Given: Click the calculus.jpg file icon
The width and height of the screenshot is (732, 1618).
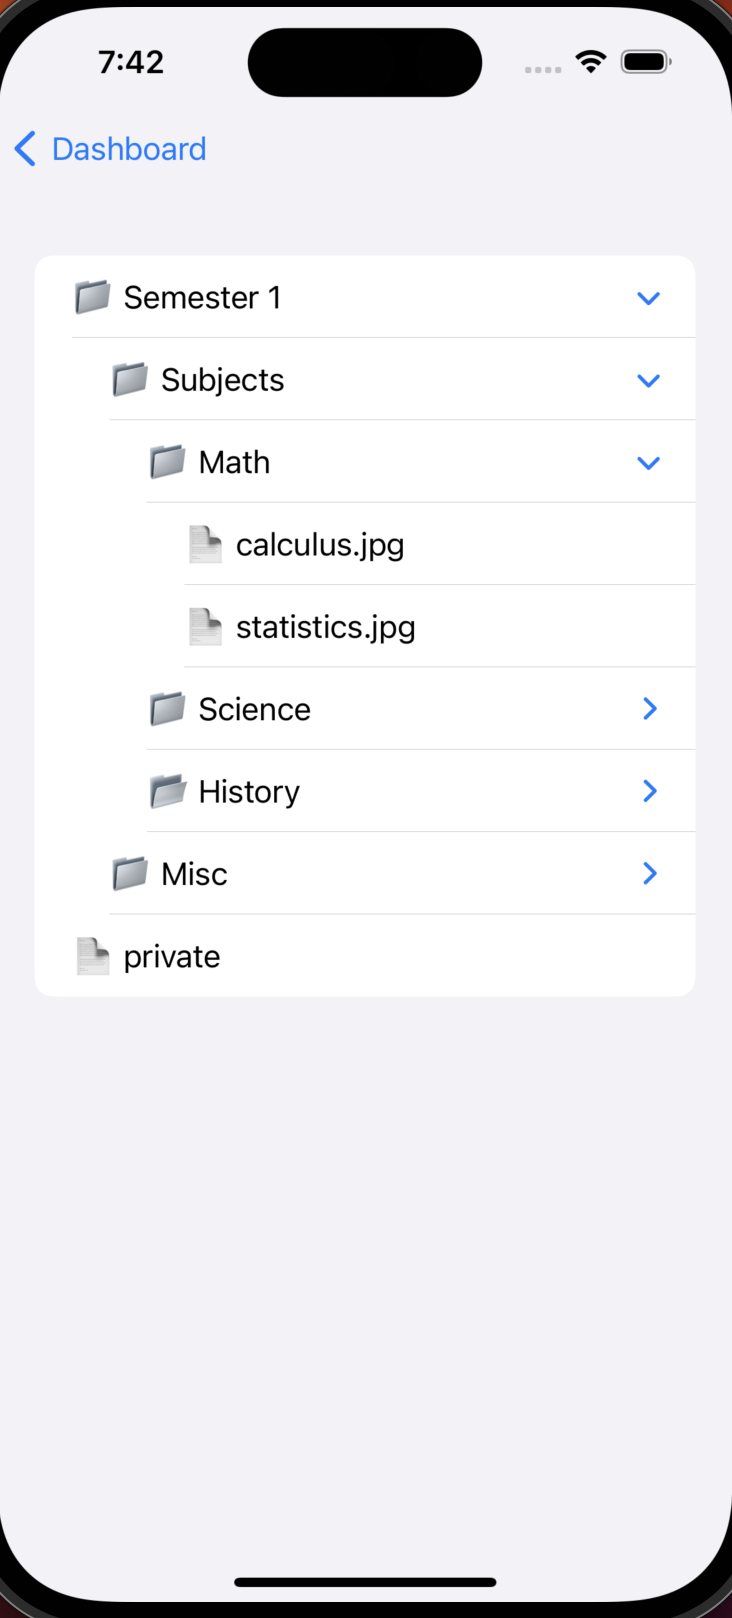Looking at the screenshot, I should point(205,545).
